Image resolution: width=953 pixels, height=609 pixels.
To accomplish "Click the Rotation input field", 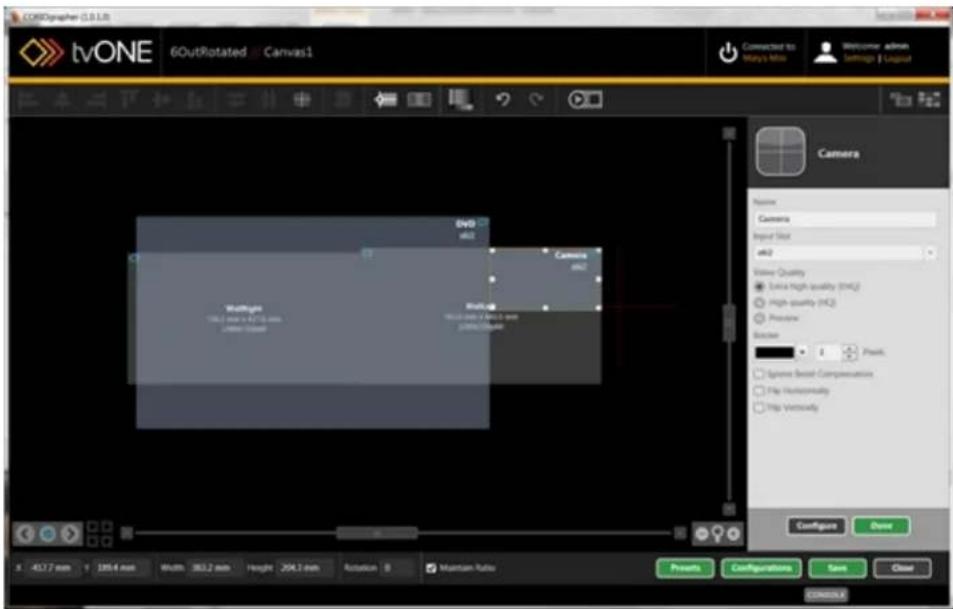I will [397, 568].
